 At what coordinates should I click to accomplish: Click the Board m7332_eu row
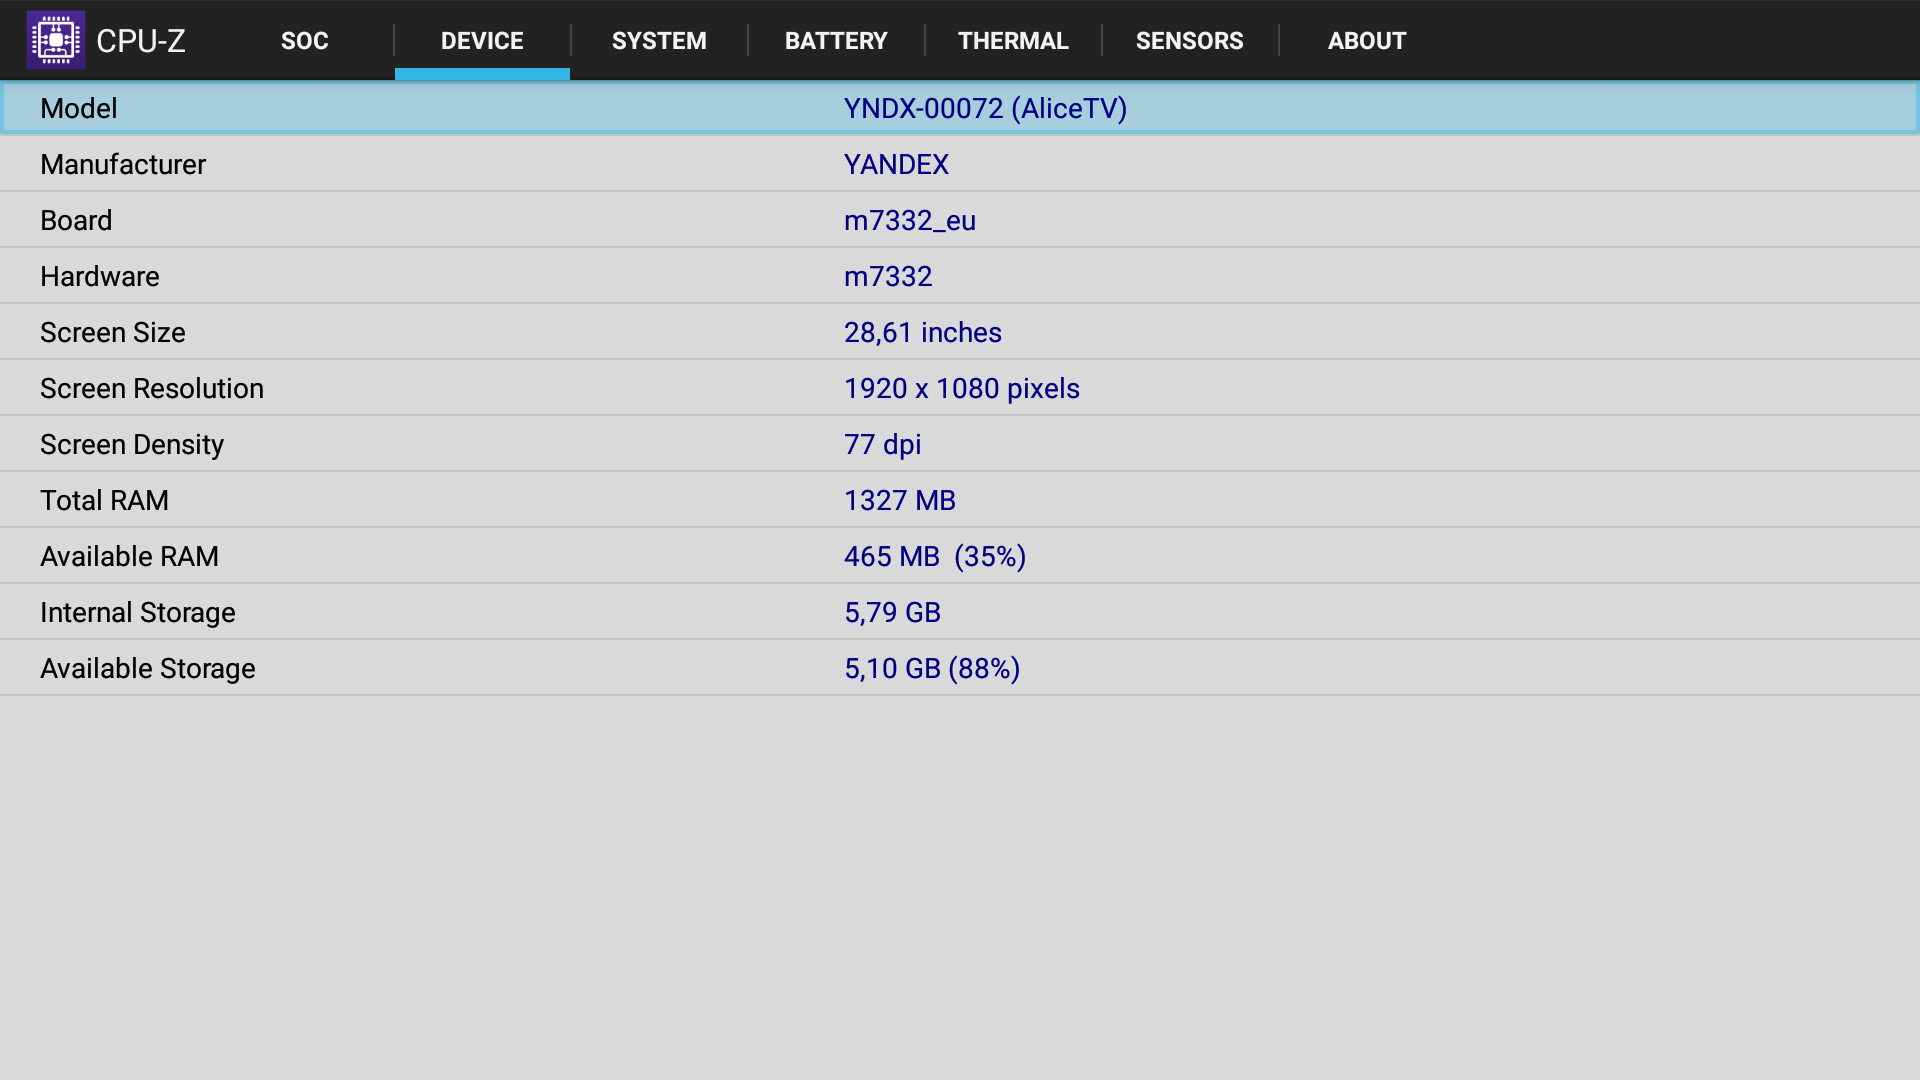click(x=960, y=220)
